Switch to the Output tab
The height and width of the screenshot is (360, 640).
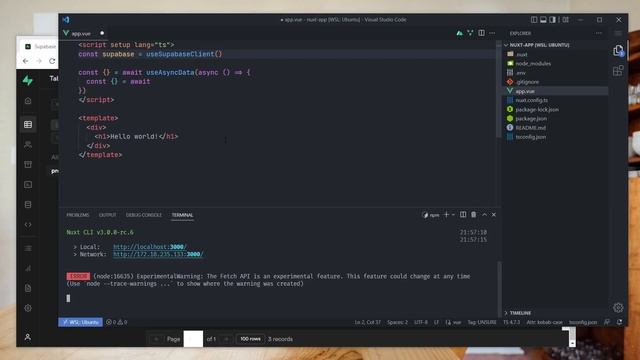coord(107,215)
